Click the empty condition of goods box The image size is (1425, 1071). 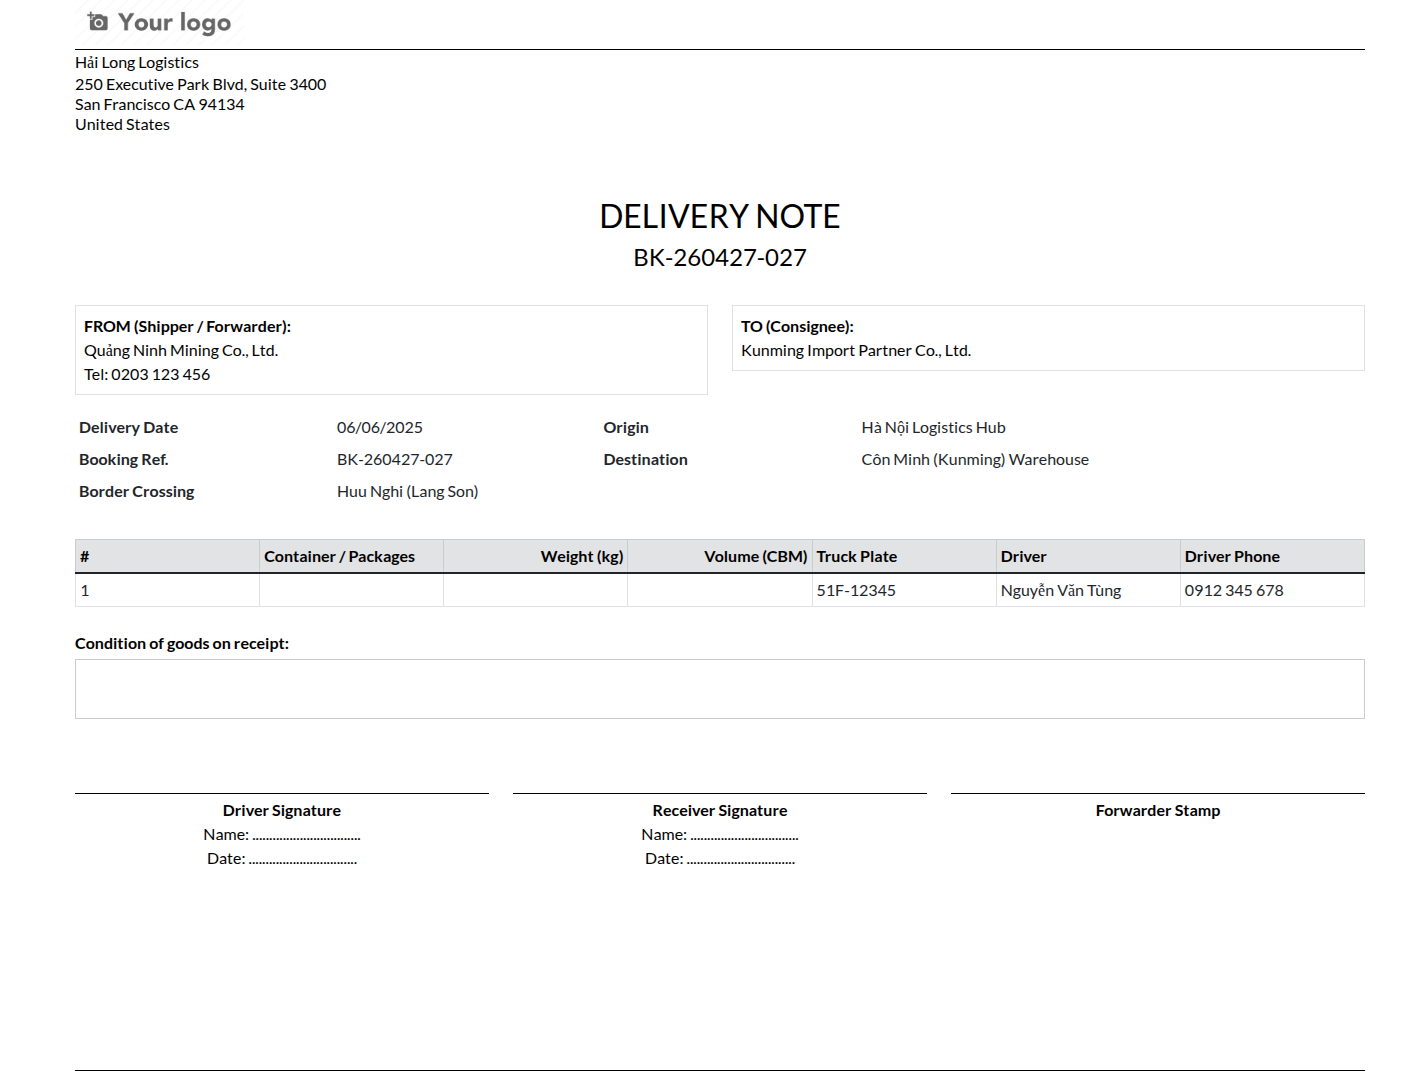(720, 689)
